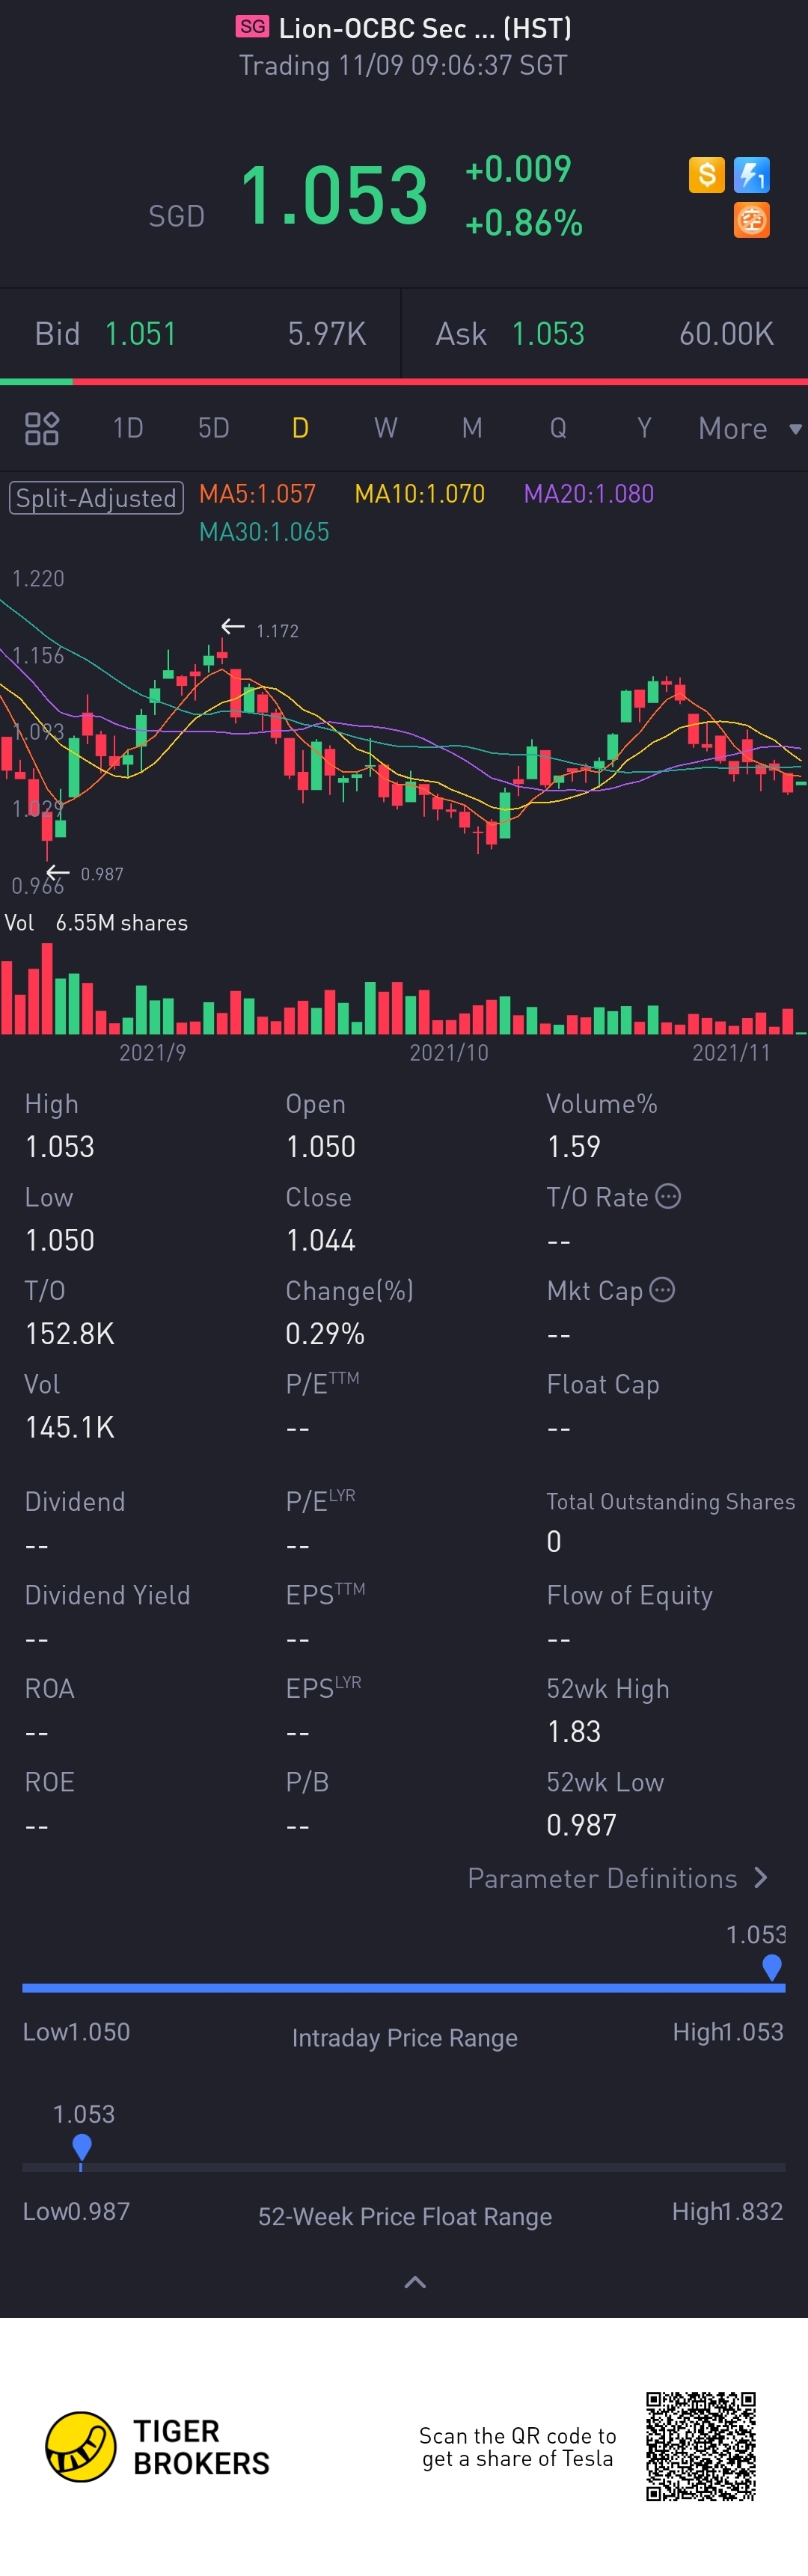
Task: Switch chart to 1D intraday view
Action: pos(128,428)
